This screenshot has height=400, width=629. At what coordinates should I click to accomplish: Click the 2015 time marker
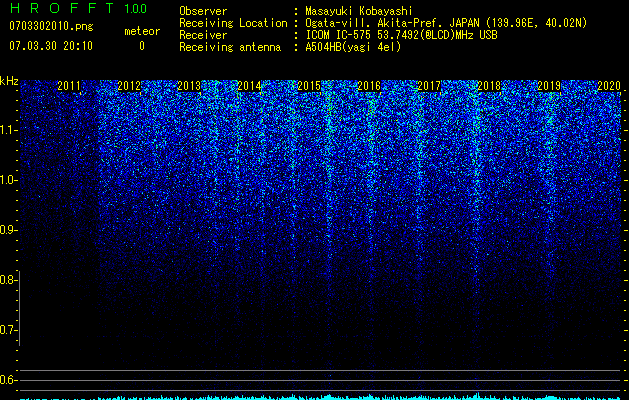(x=309, y=86)
